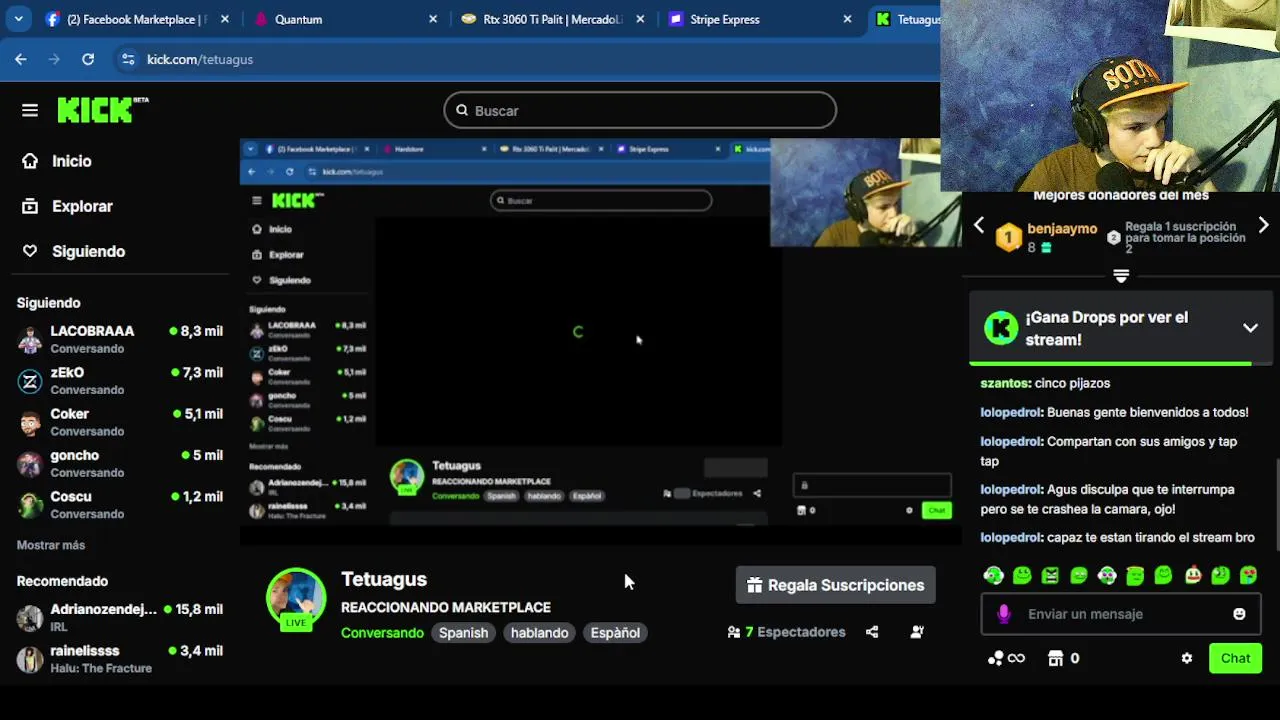Focus the Buscar search field
The height and width of the screenshot is (720, 1280).
(x=640, y=110)
